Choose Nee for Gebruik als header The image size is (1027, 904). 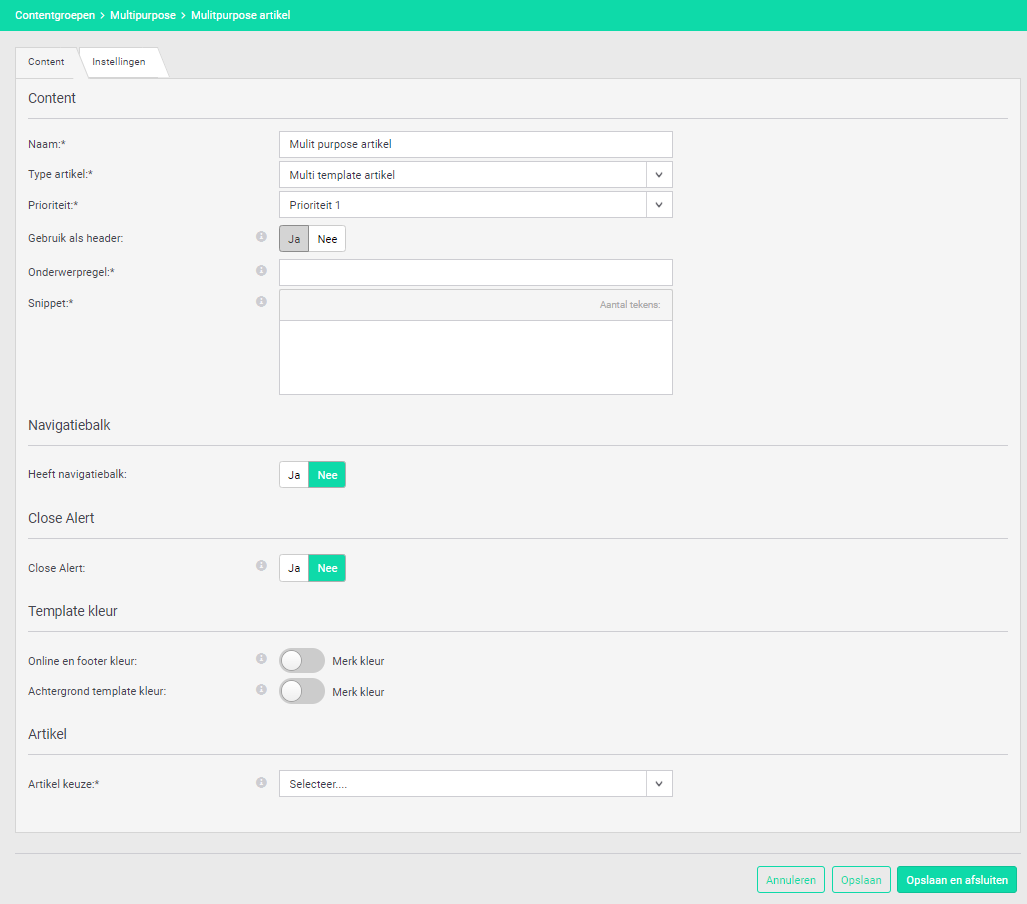pyautogui.click(x=327, y=239)
